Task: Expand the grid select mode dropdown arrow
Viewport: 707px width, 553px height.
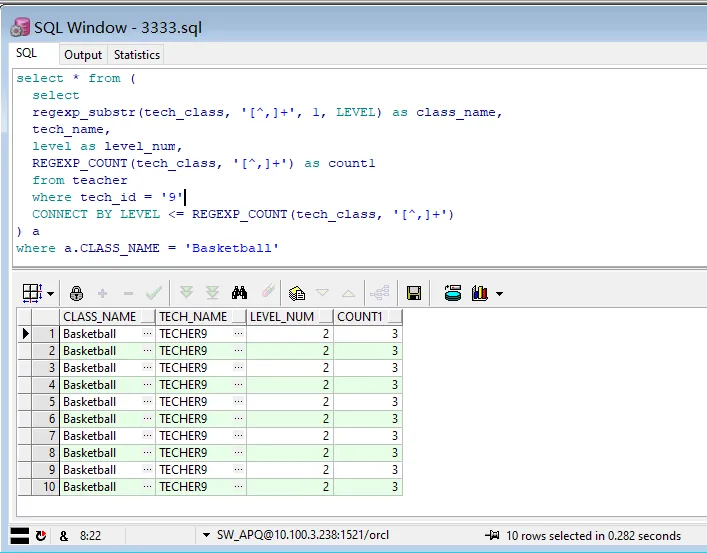Action: click(50, 294)
